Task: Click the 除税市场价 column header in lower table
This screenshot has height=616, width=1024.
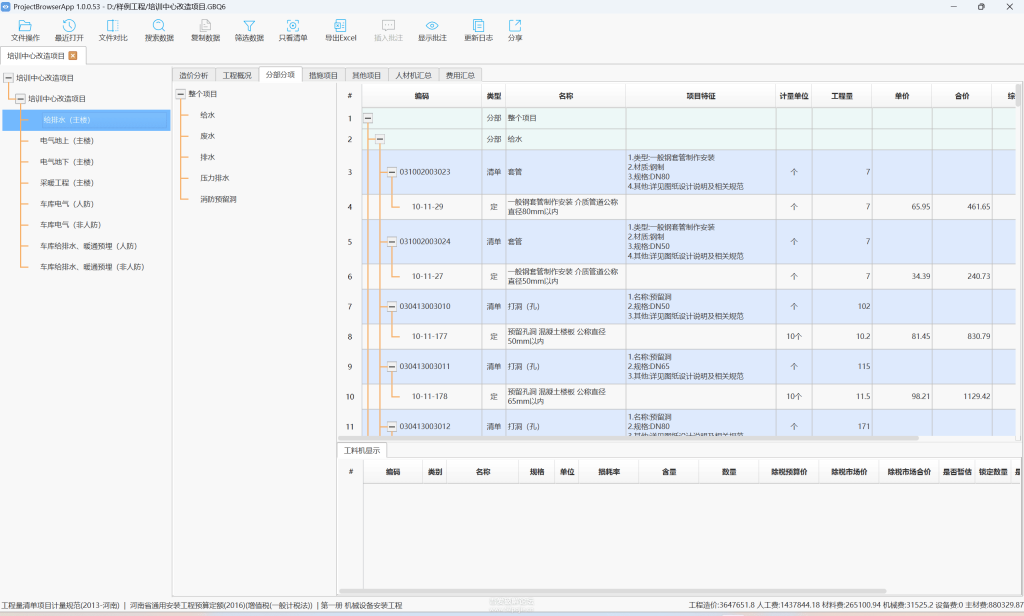Action: coord(849,472)
